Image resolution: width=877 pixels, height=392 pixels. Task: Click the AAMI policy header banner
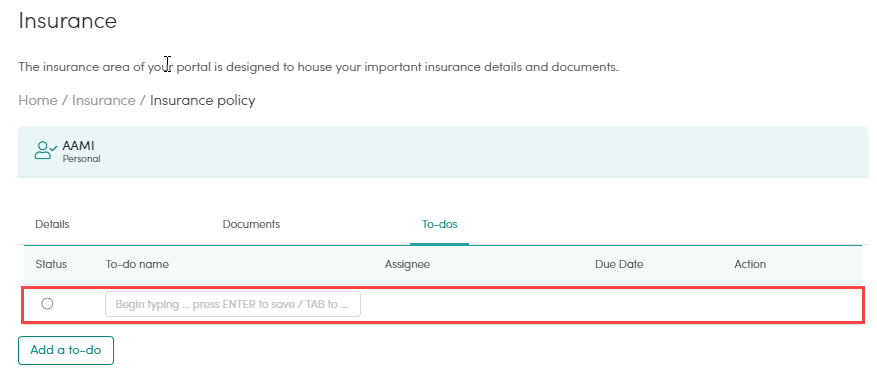point(443,152)
